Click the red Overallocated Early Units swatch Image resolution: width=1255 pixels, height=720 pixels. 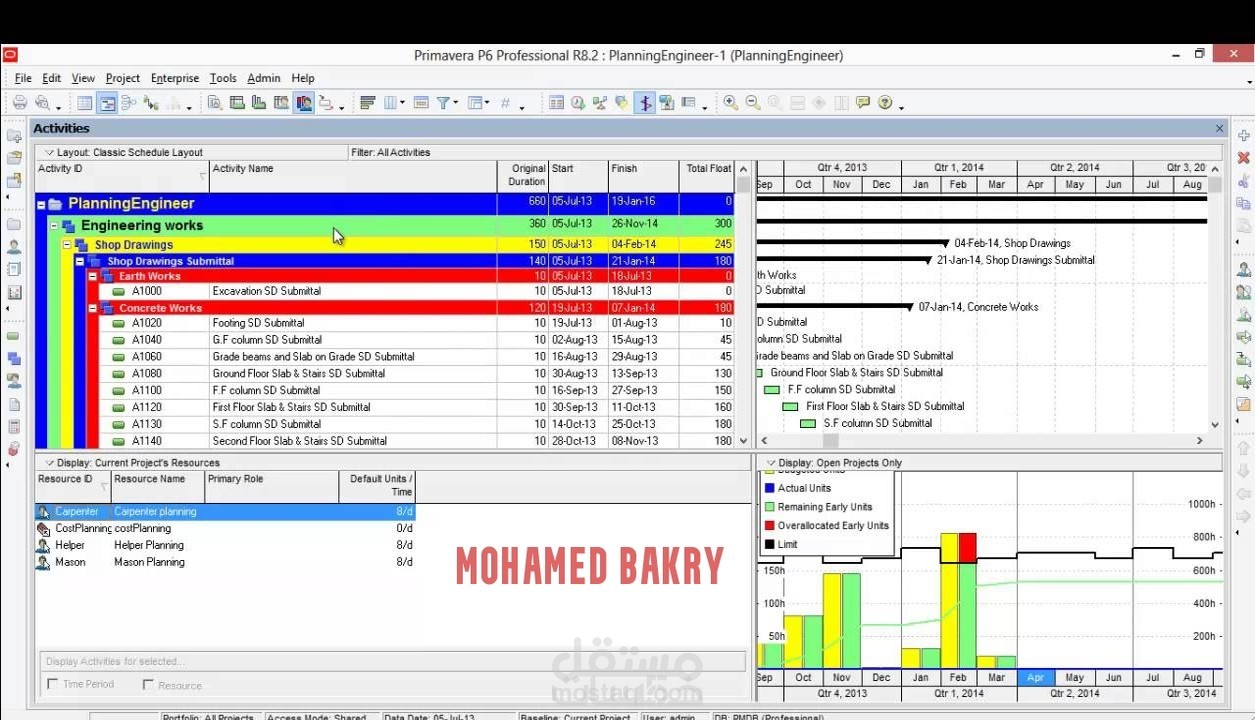[769, 525]
